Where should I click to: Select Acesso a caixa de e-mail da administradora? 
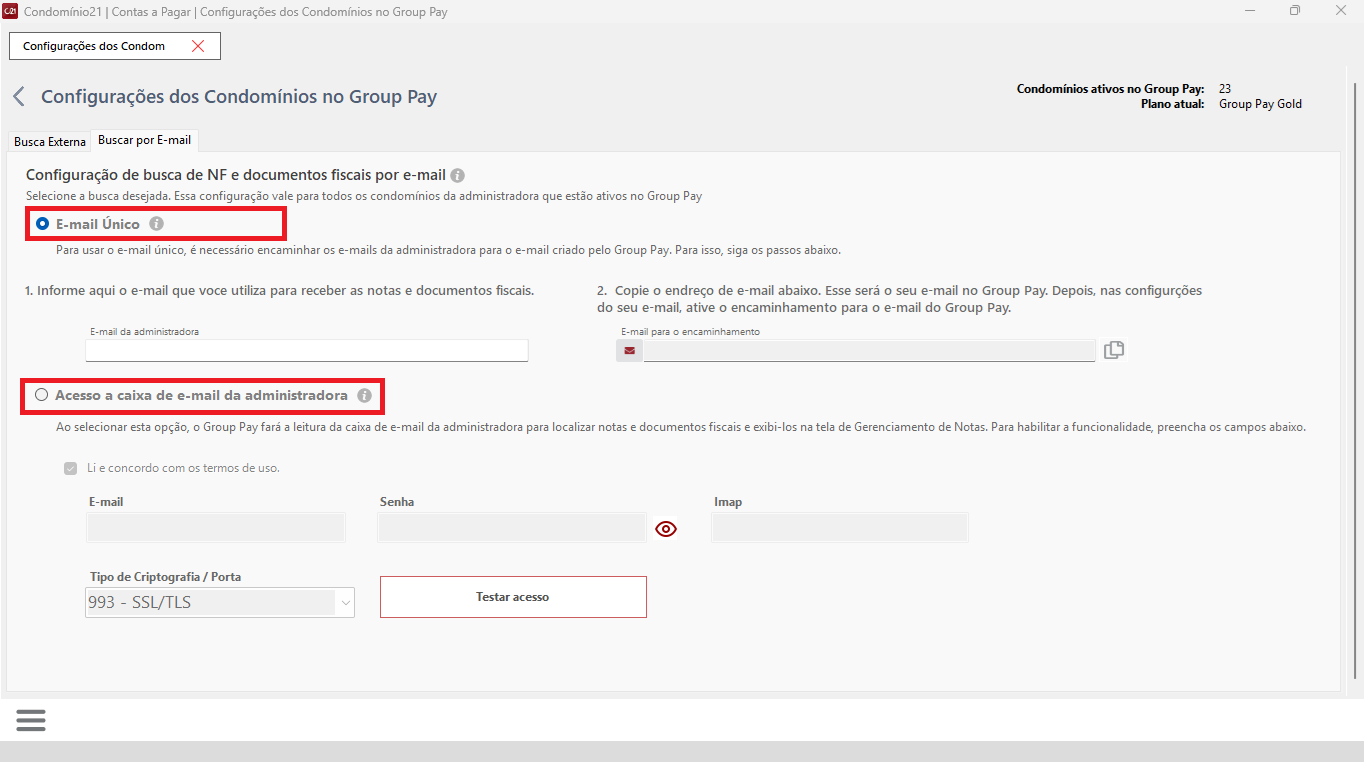[x=41, y=395]
